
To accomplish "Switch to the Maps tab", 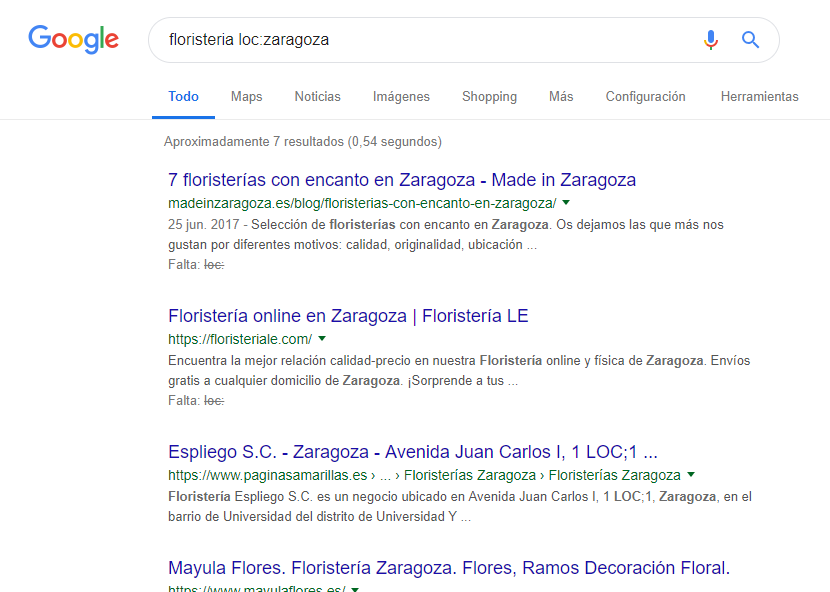I will point(246,97).
